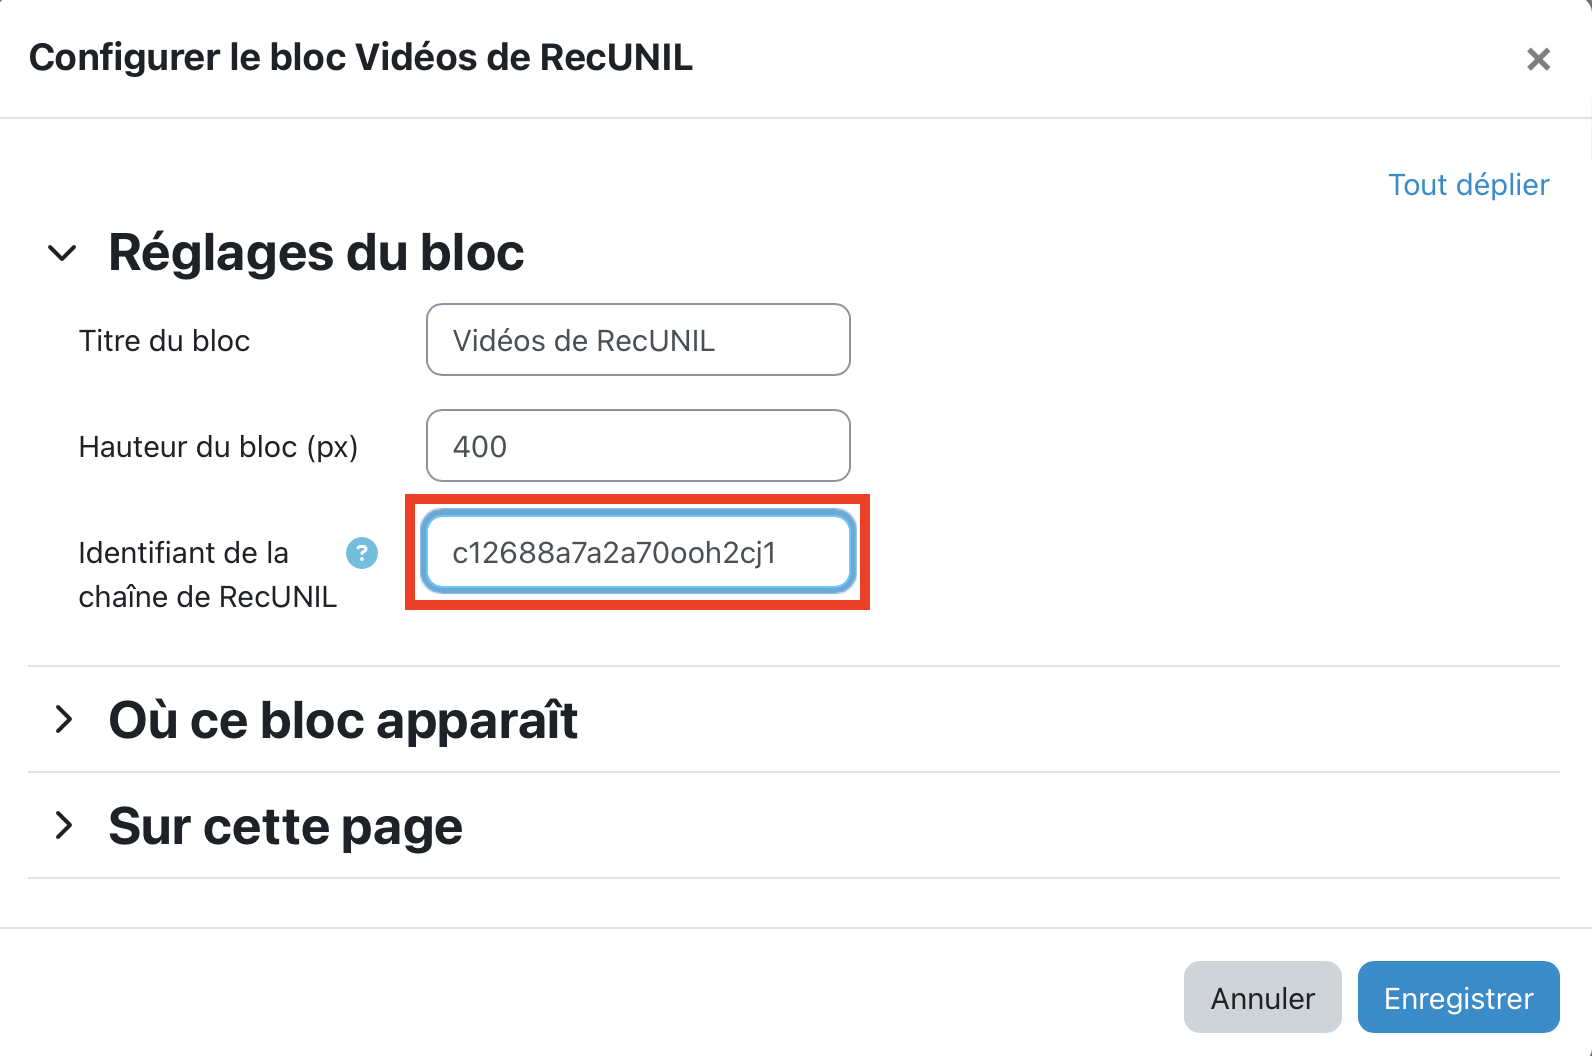This screenshot has height=1056, width=1592.
Task: Open the Où ce bloc apparaît heading
Action: [x=343, y=720]
